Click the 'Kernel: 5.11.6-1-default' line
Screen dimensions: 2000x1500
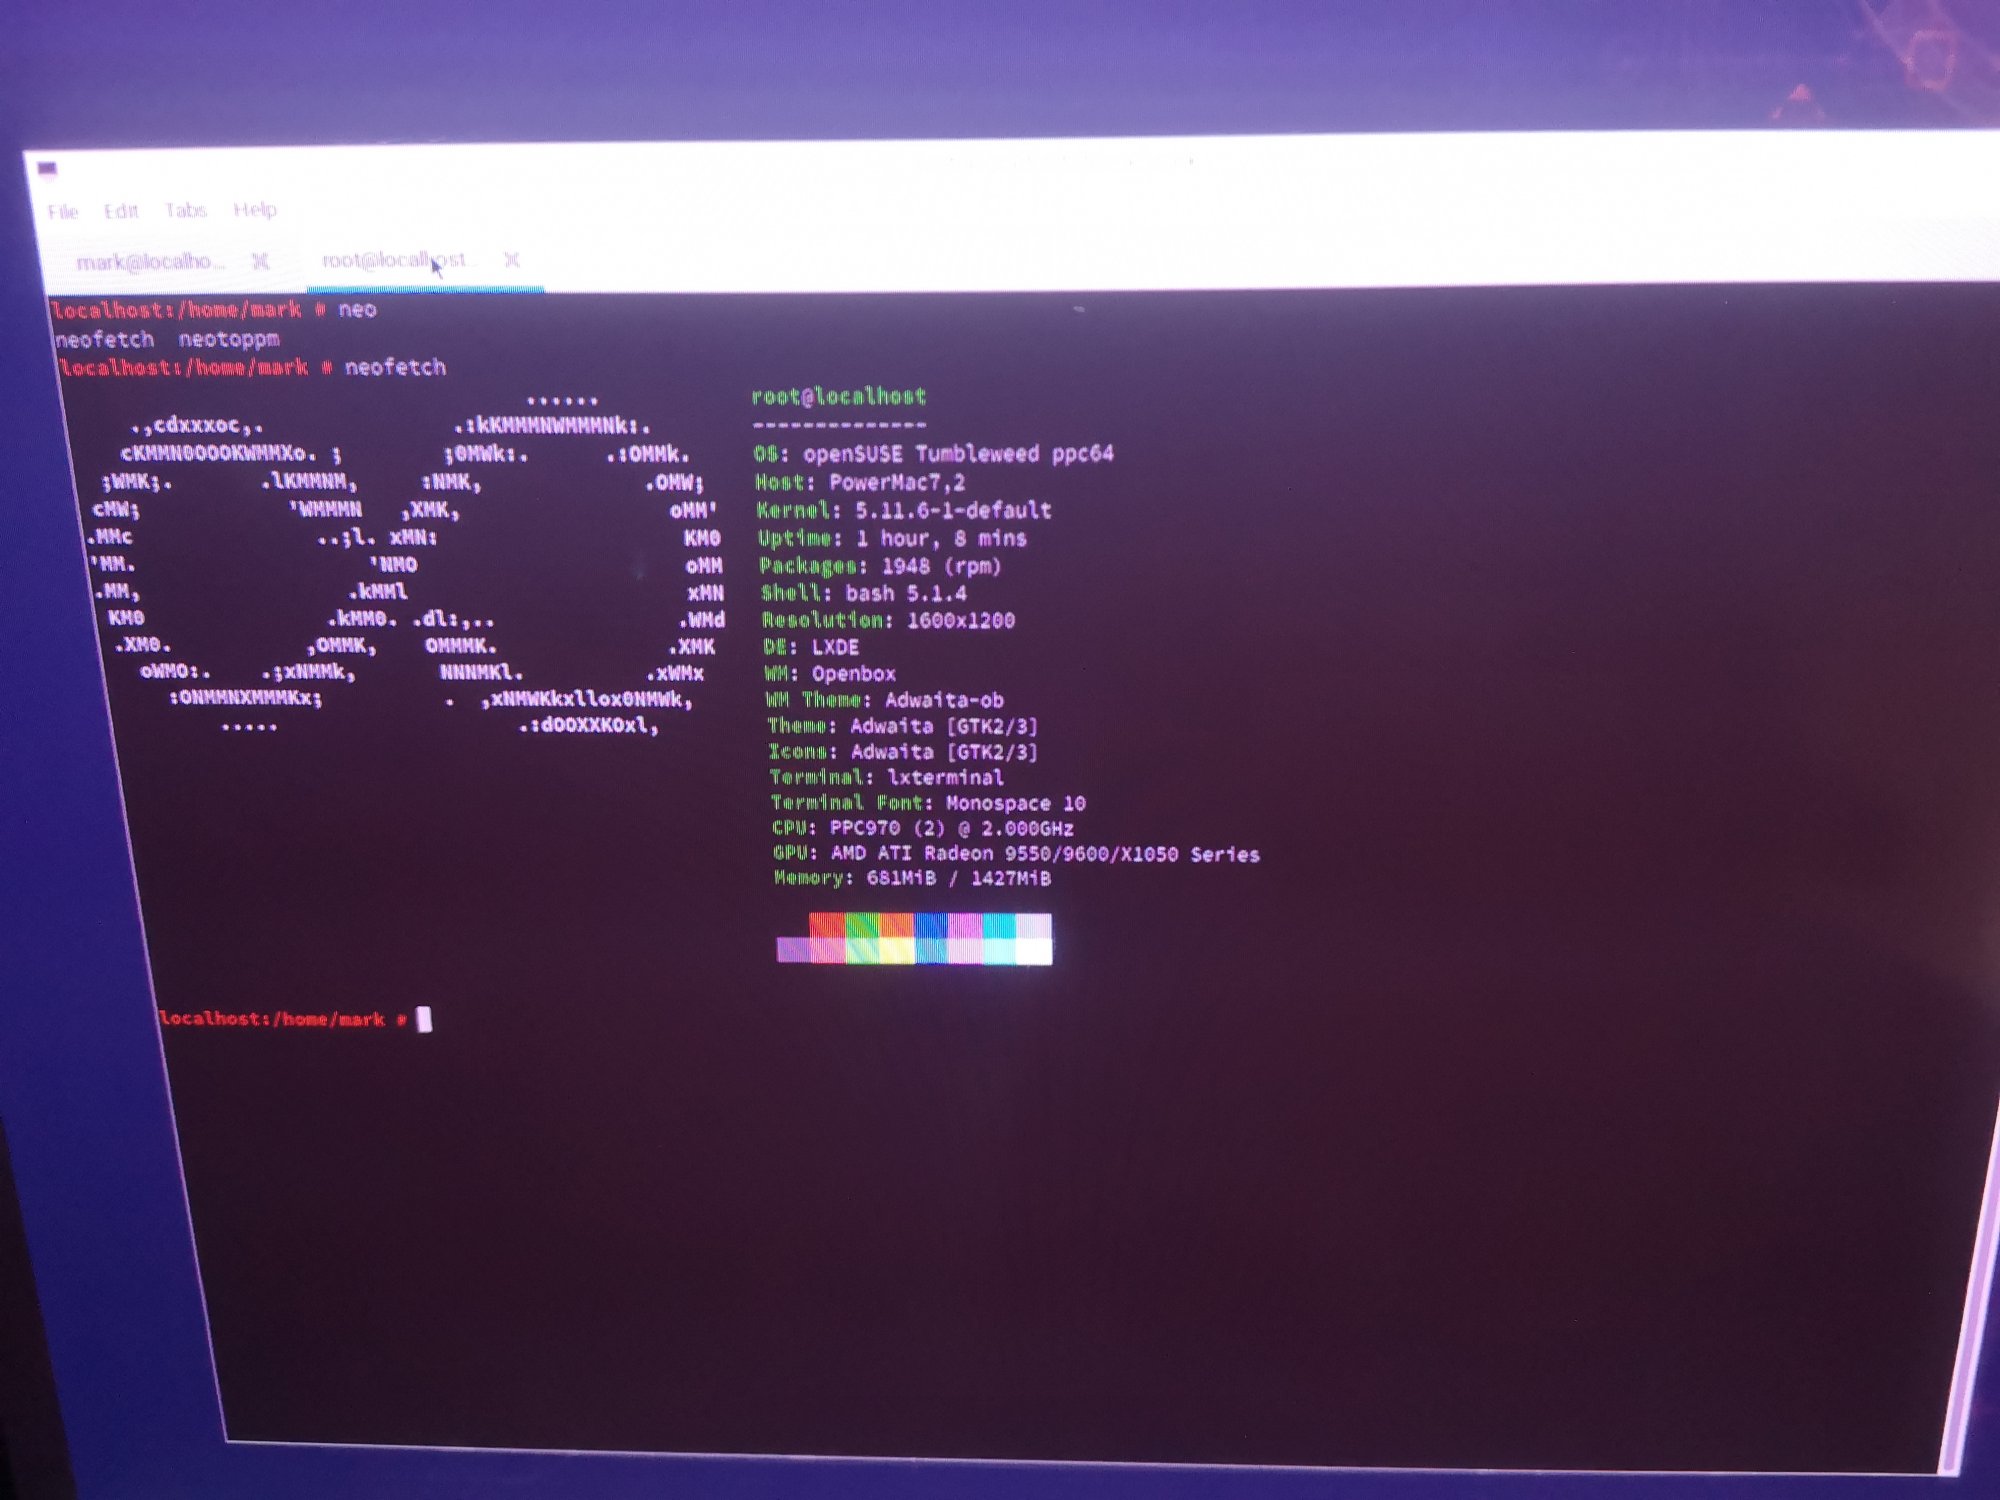[x=904, y=511]
